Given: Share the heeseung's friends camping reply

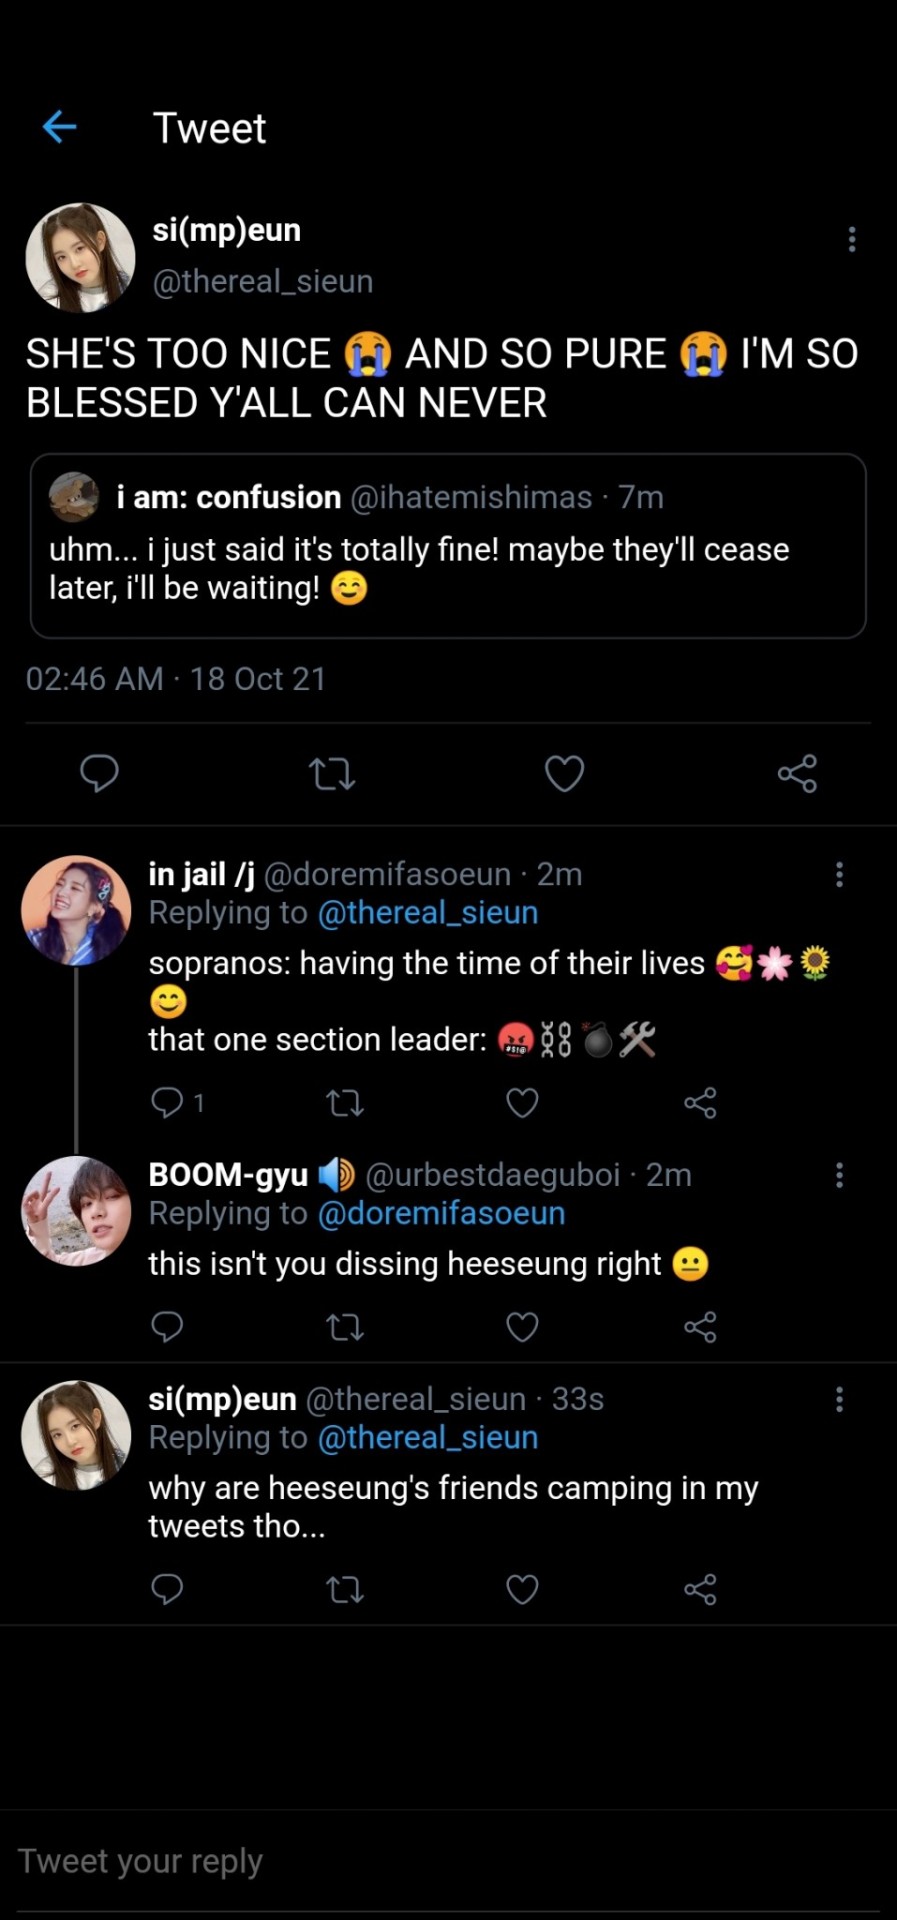Looking at the screenshot, I should point(700,1589).
